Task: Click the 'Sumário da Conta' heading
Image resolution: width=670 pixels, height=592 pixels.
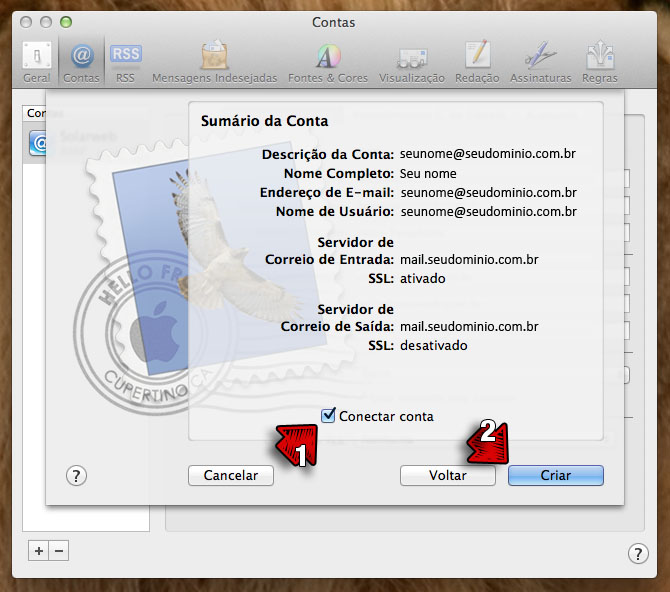Action: (x=264, y=121)
